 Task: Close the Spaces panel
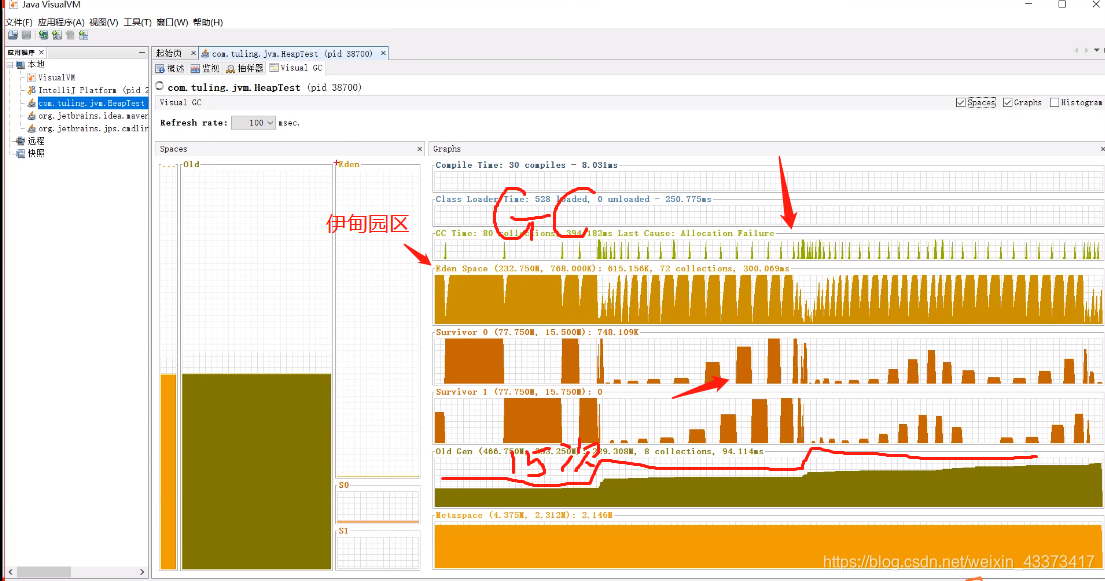tap(420, 149)
